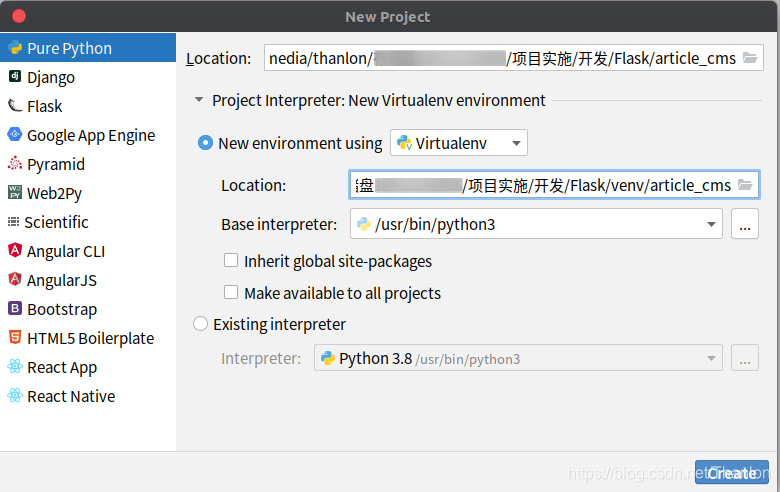
Task: Click the React App atom icon
Action: 15,366
